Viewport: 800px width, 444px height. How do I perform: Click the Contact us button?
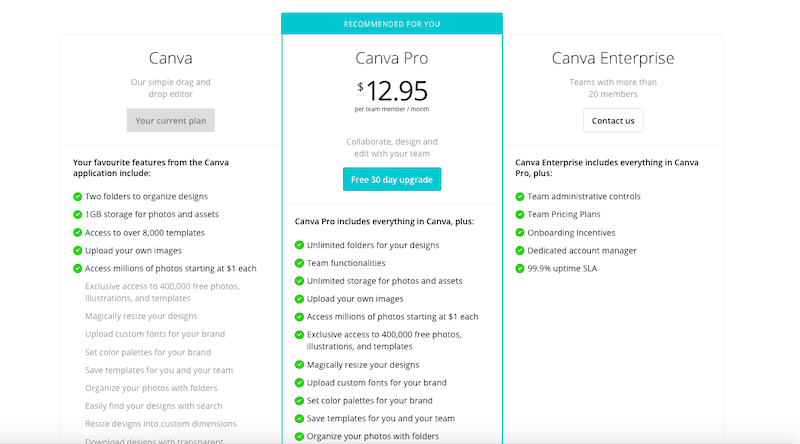pyautogui.click(x=613, y=120)
